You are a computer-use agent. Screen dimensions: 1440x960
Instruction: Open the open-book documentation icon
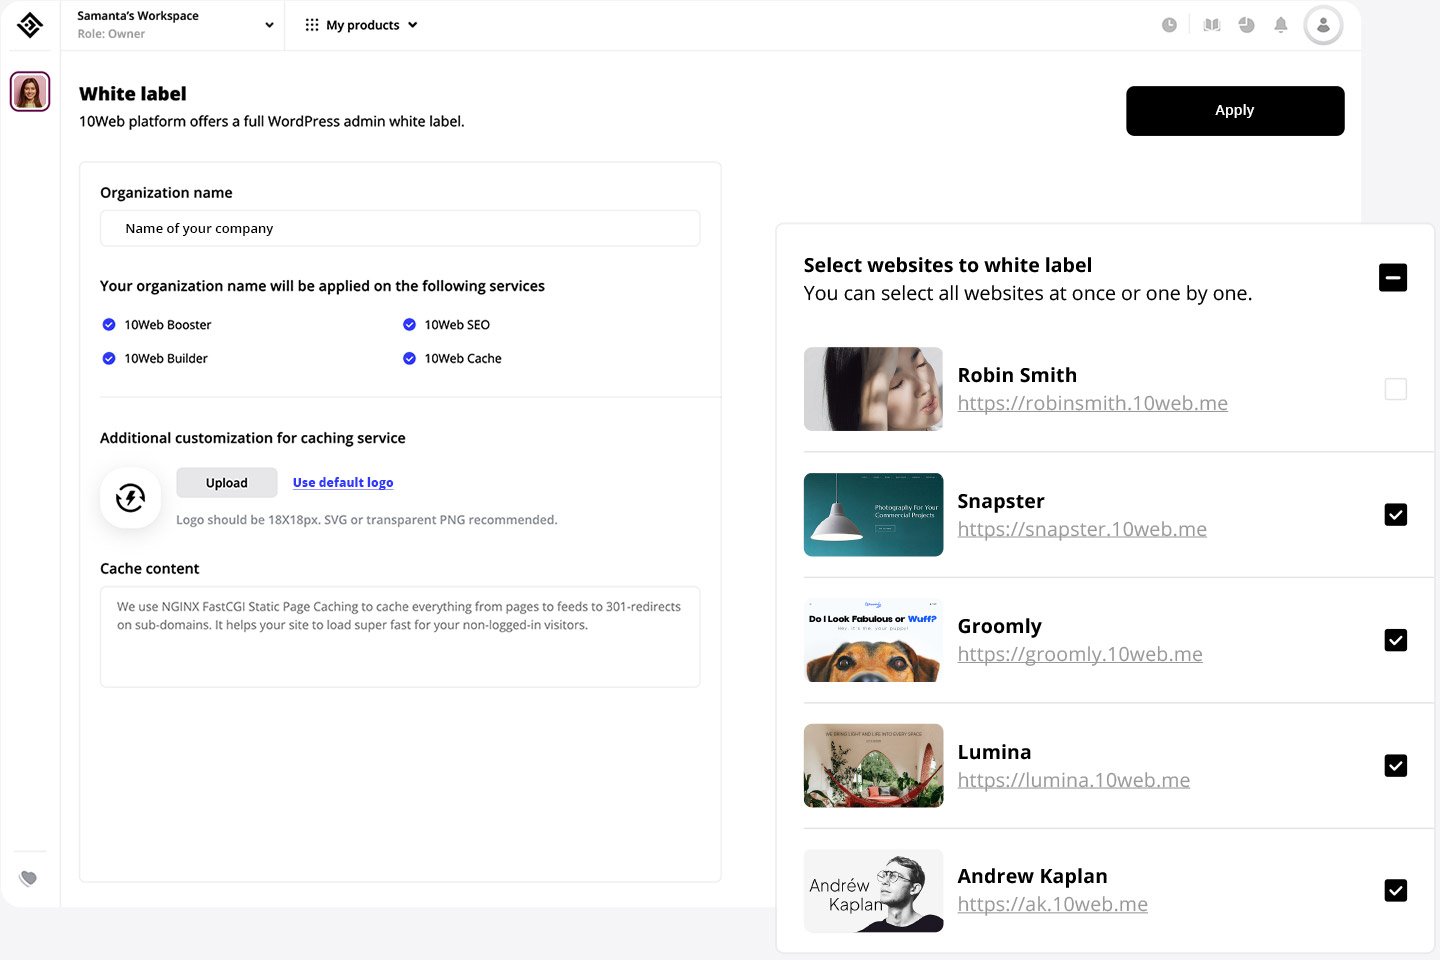pyautogui.click(x=1212, y=25)
